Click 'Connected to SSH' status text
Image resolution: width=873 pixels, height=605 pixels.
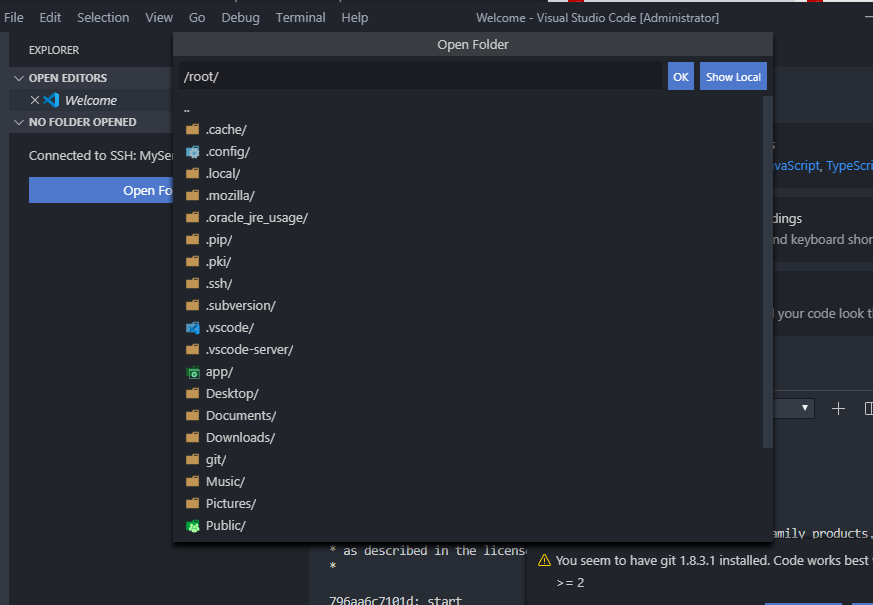[101, 156]
